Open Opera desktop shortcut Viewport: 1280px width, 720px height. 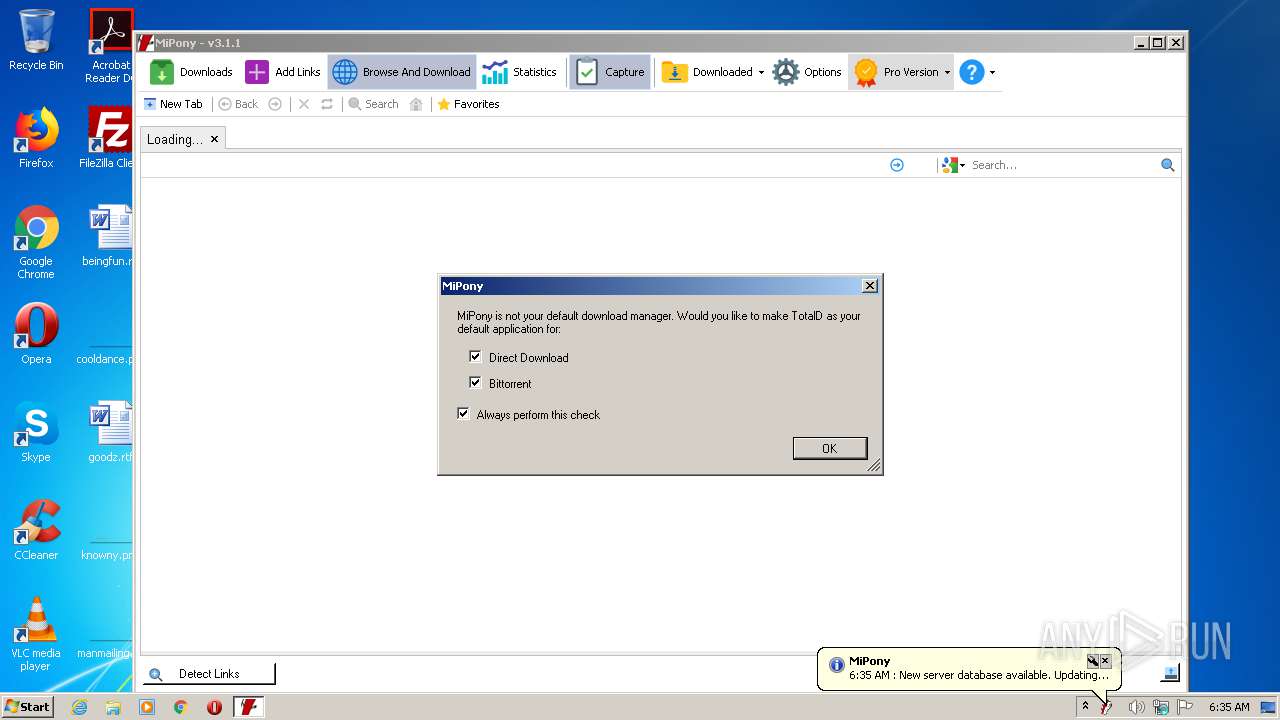36,334
